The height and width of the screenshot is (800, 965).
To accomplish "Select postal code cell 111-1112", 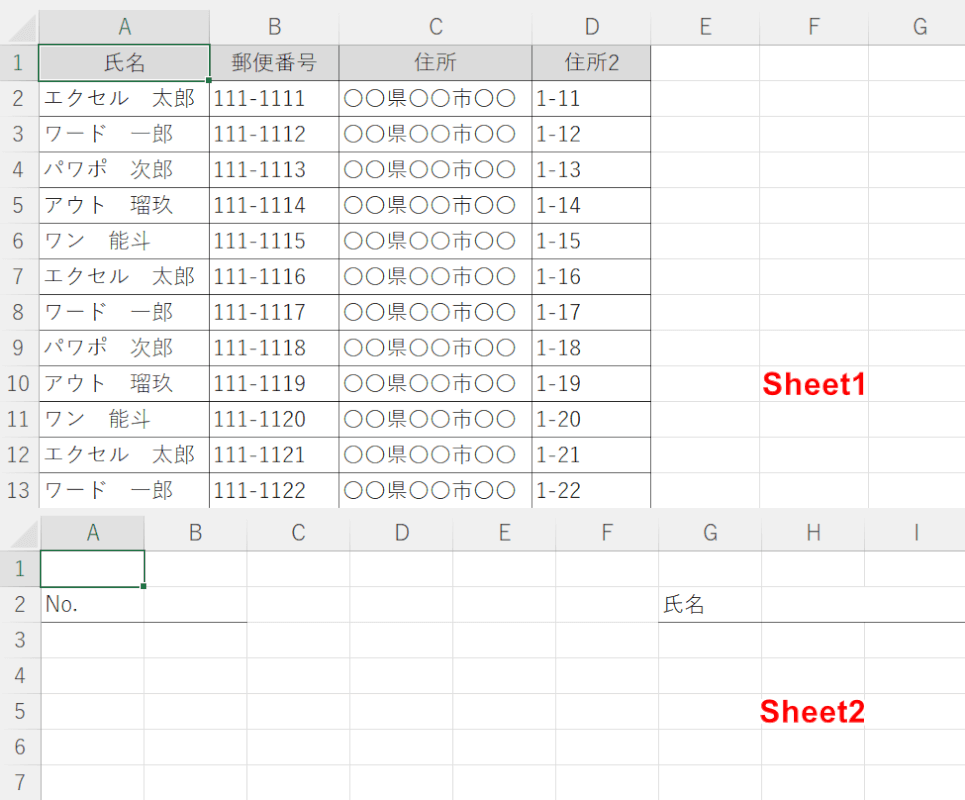I will click(x=274, y=134).
